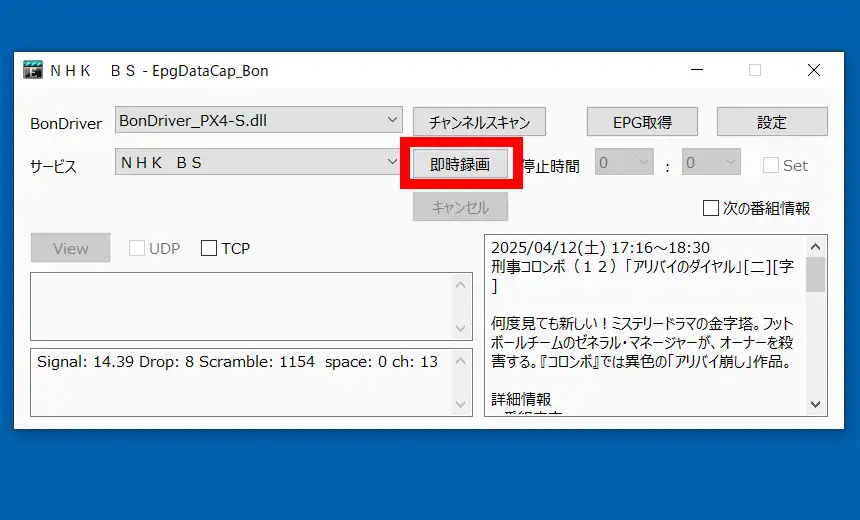Click the チャンネルスキャン button
860x520 pixels.
(479, 122)
